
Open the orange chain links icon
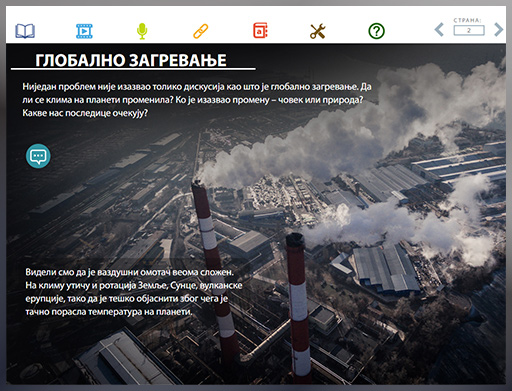click(201, 31)
